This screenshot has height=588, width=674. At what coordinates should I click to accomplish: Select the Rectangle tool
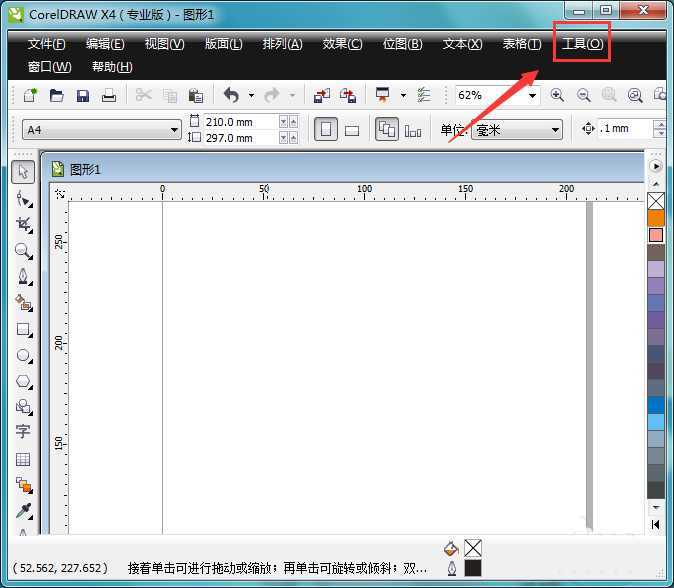coord(23,329)
